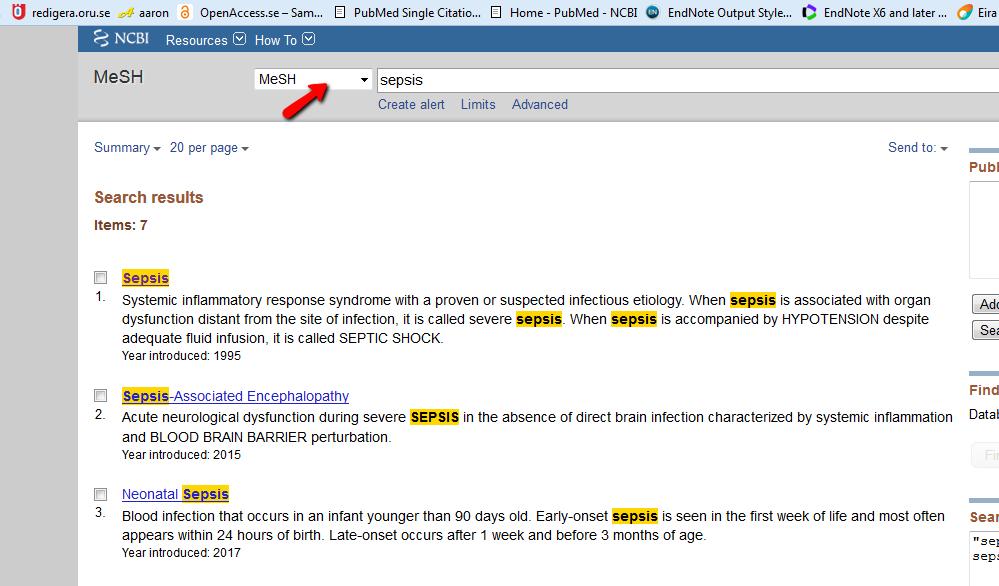The image size is (999, 586).
Task: Click in the sepsis search field
Action: [688, 80]
